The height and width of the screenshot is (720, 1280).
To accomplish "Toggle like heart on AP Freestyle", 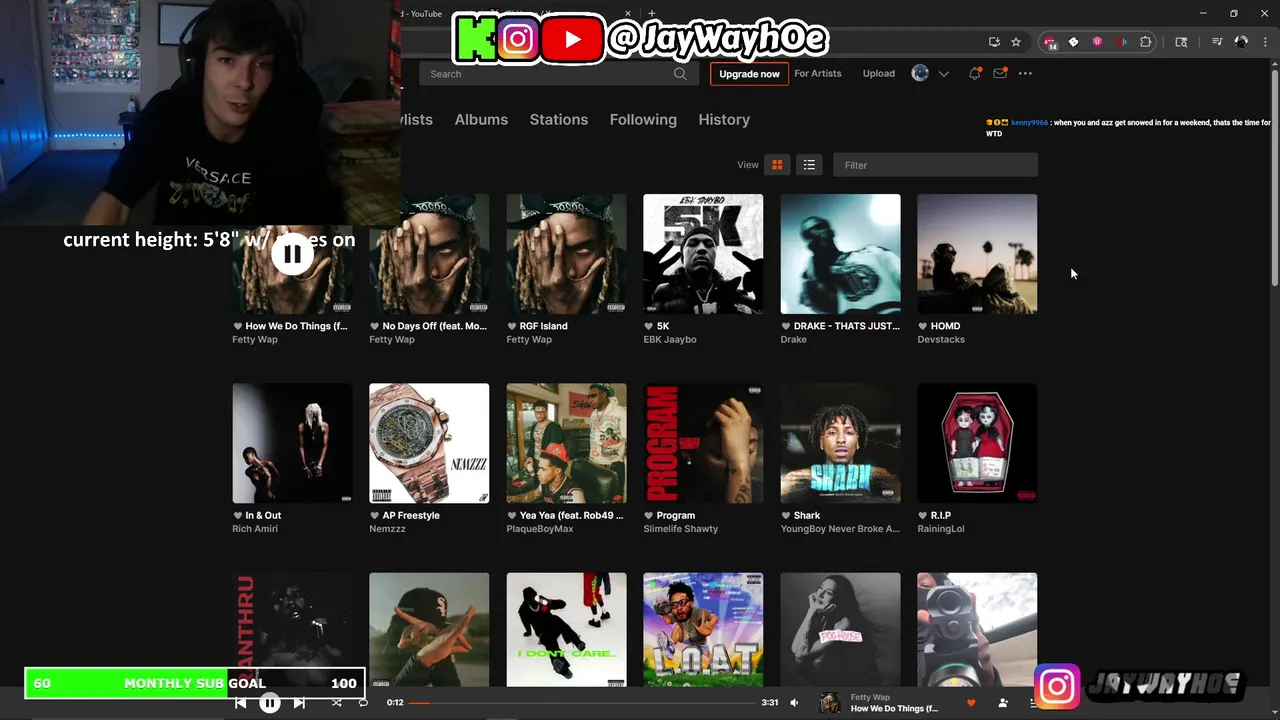I will coord(375,516).
